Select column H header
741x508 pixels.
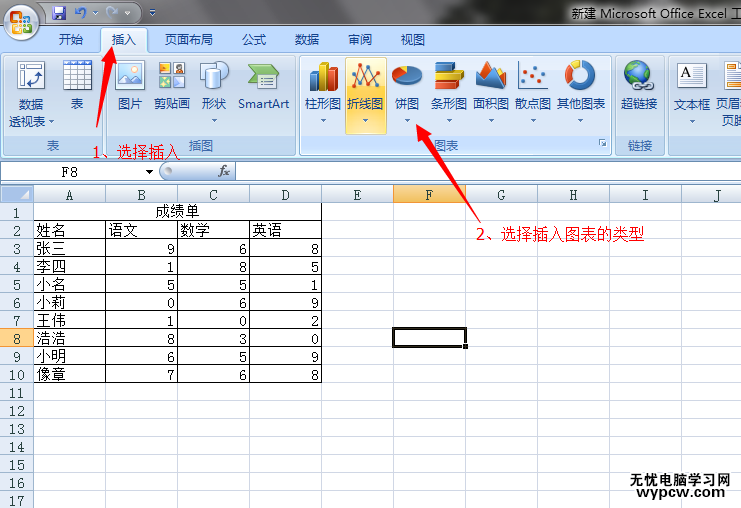tap(573, 195)
